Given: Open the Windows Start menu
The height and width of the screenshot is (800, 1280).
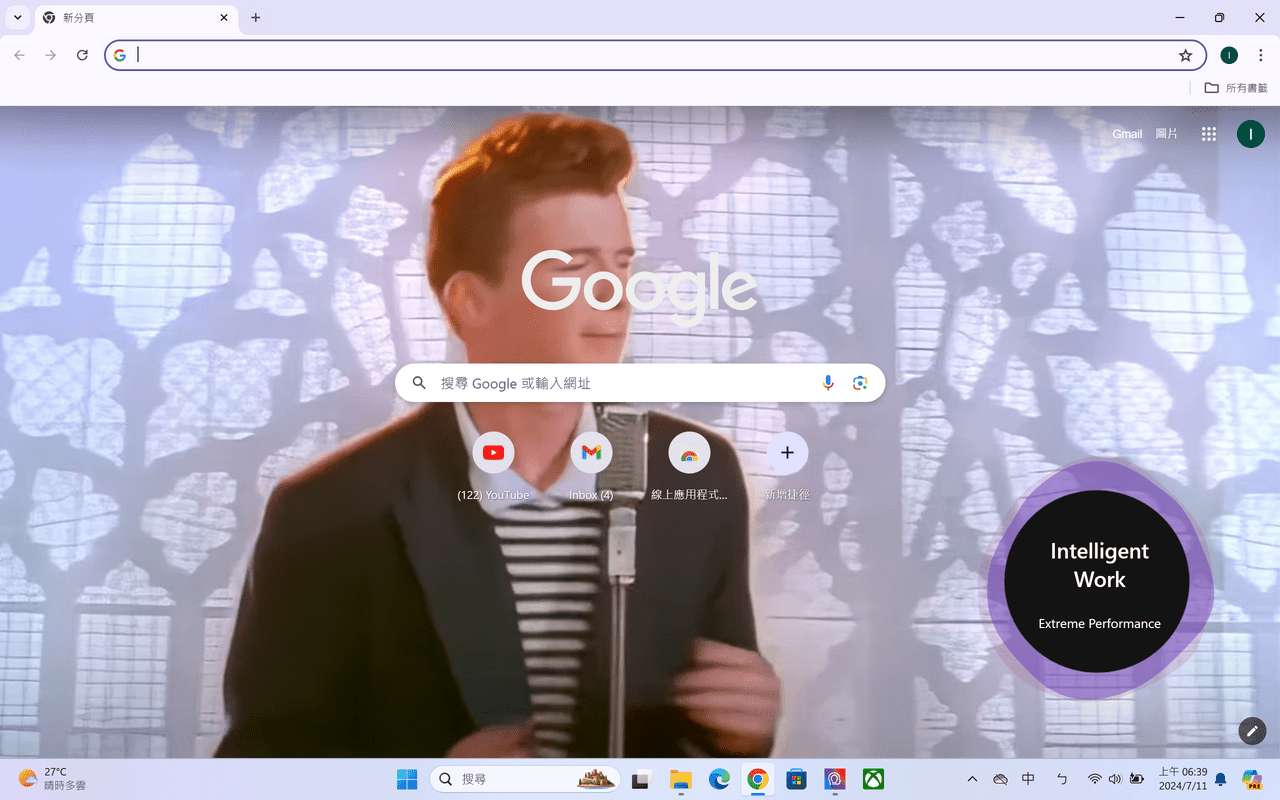Looking at the screenshot, I should (x=407, y=779).
